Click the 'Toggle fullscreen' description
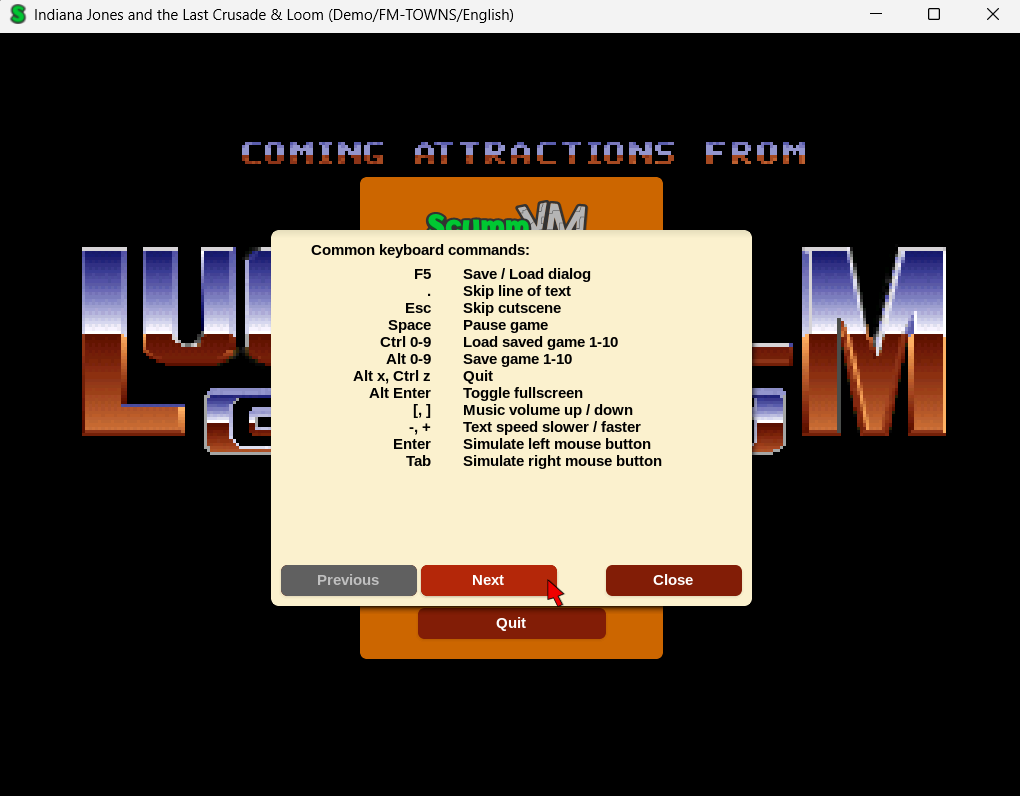Screen dimensions: 1020x796 tap(523, 393)
